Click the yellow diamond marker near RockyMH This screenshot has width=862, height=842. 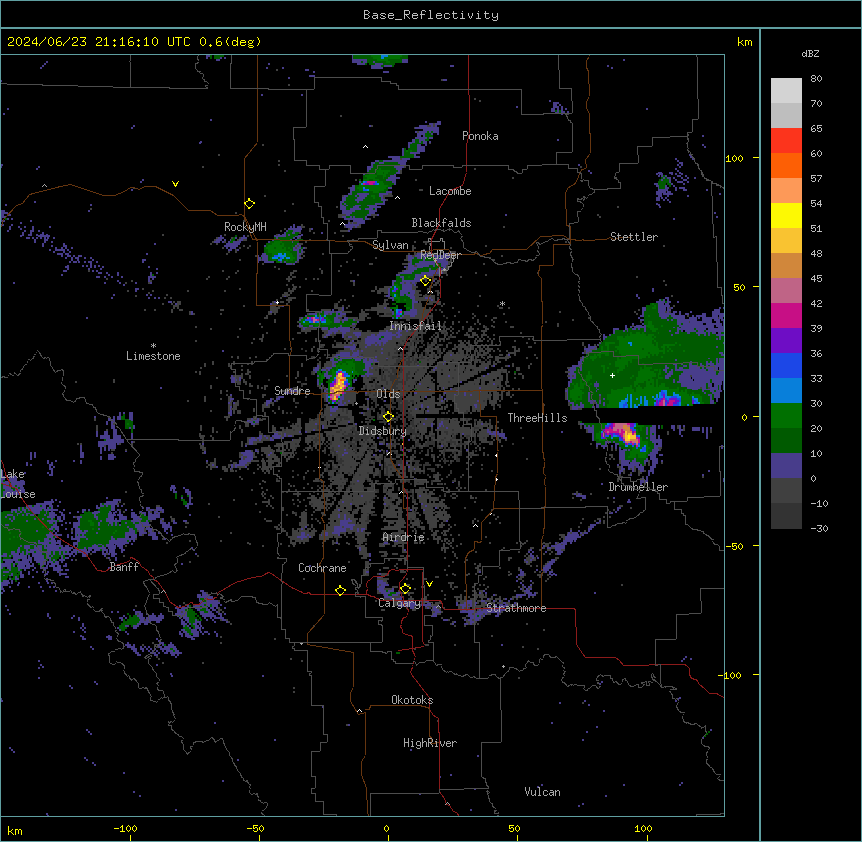[250, 204]
